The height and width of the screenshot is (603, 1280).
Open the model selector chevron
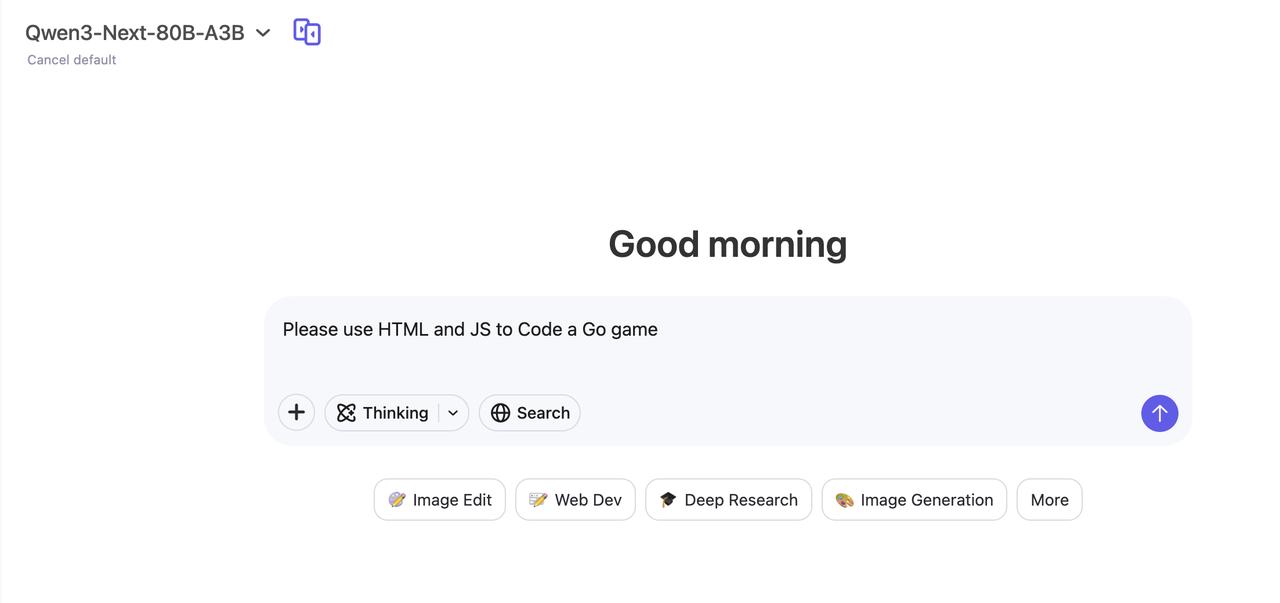(263, 33)
